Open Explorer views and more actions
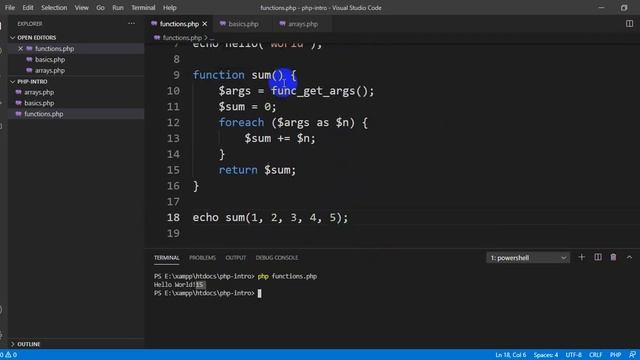 click(131, 24)
